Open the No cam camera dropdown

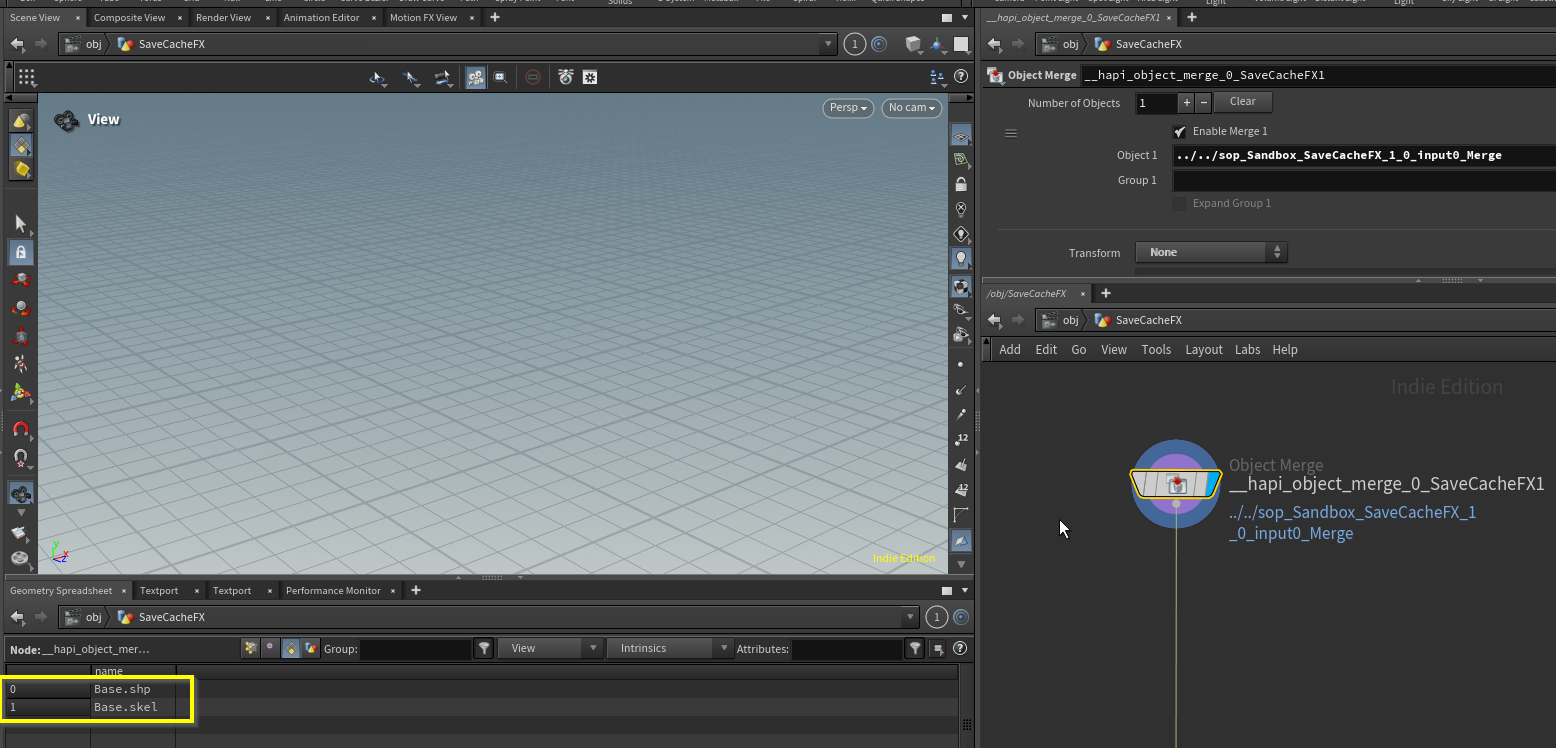pyautogui.click(x=911, y=108)
